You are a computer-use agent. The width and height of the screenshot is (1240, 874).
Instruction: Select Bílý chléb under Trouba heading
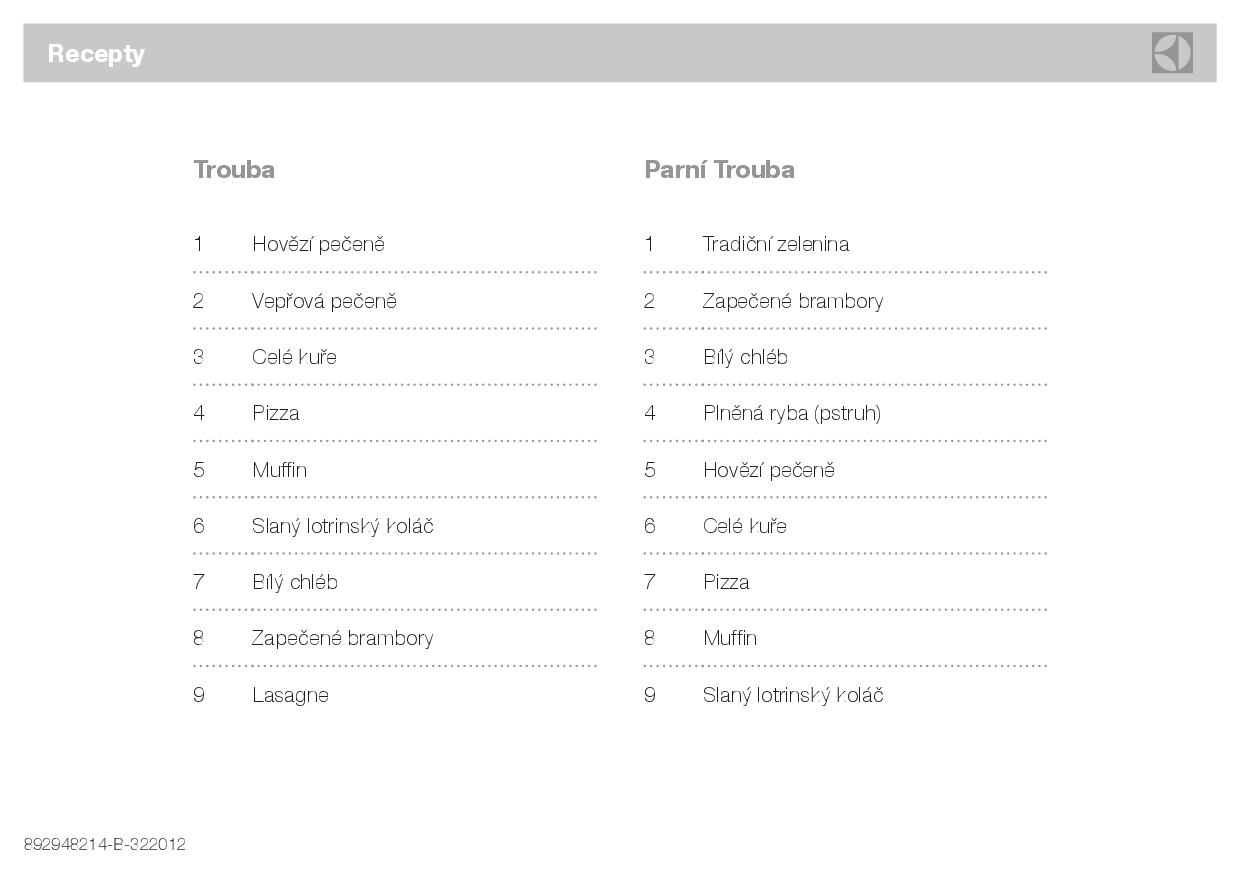[x=294, y=582]
